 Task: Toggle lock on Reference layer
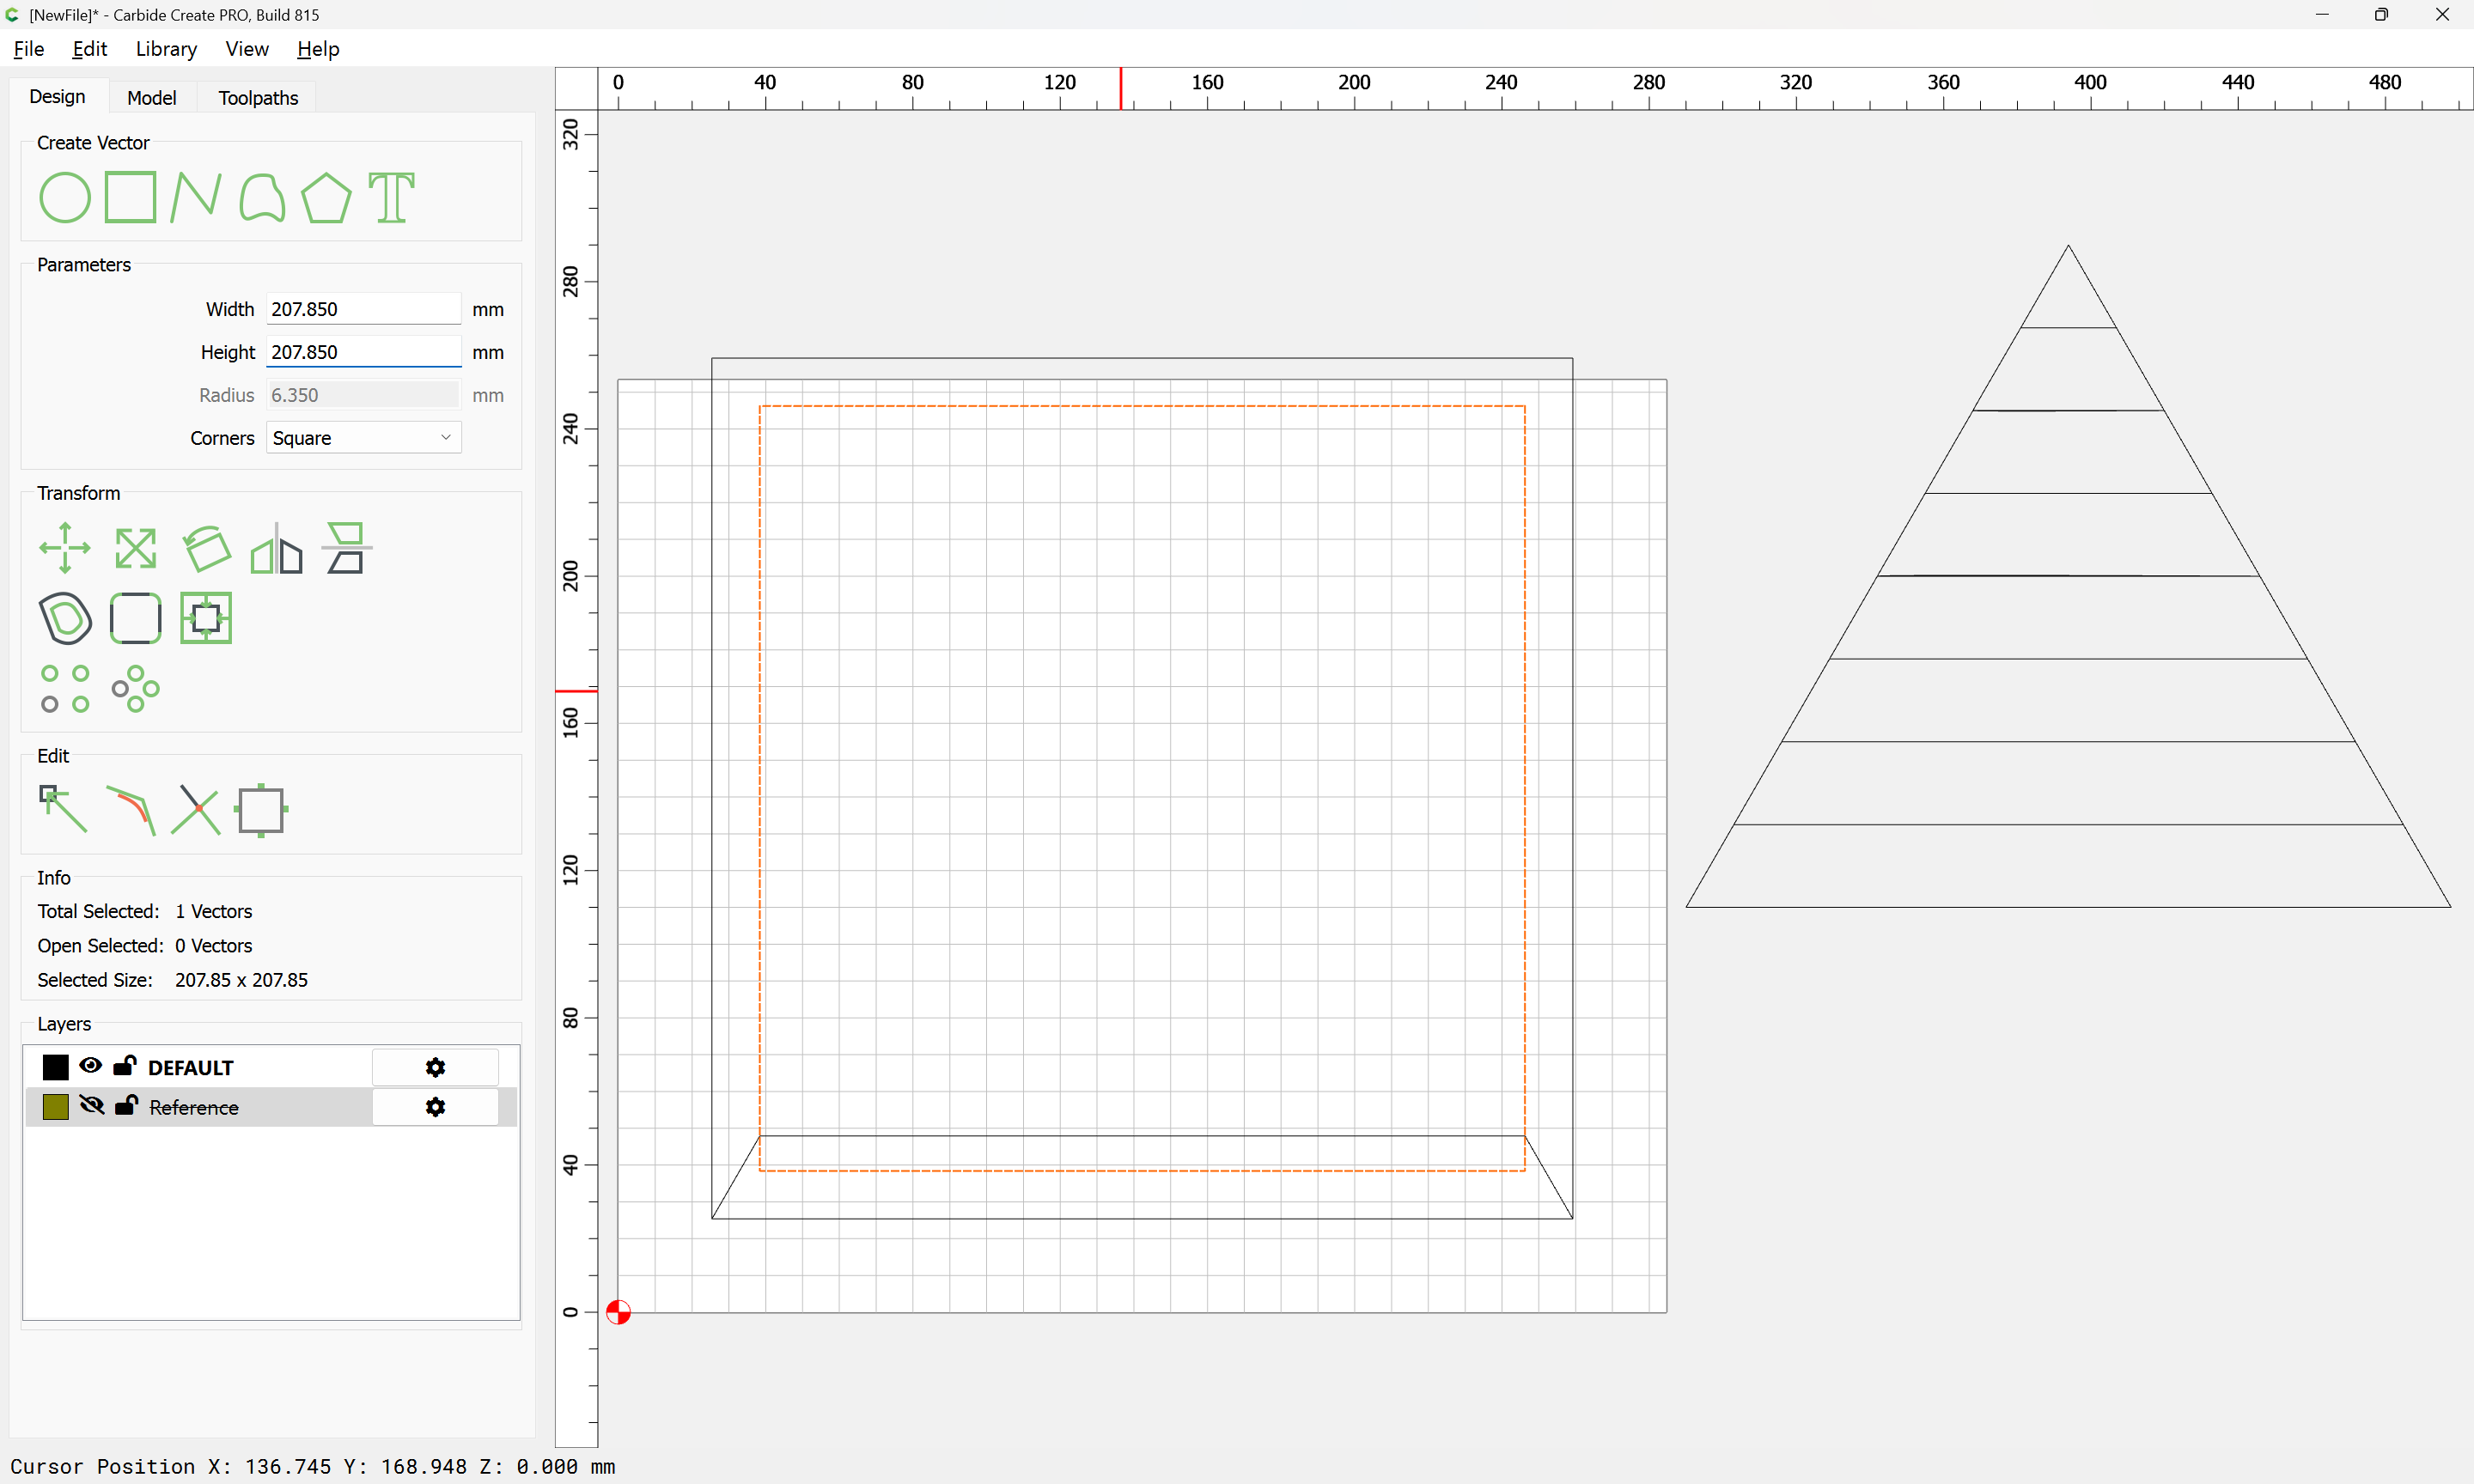127,1105
